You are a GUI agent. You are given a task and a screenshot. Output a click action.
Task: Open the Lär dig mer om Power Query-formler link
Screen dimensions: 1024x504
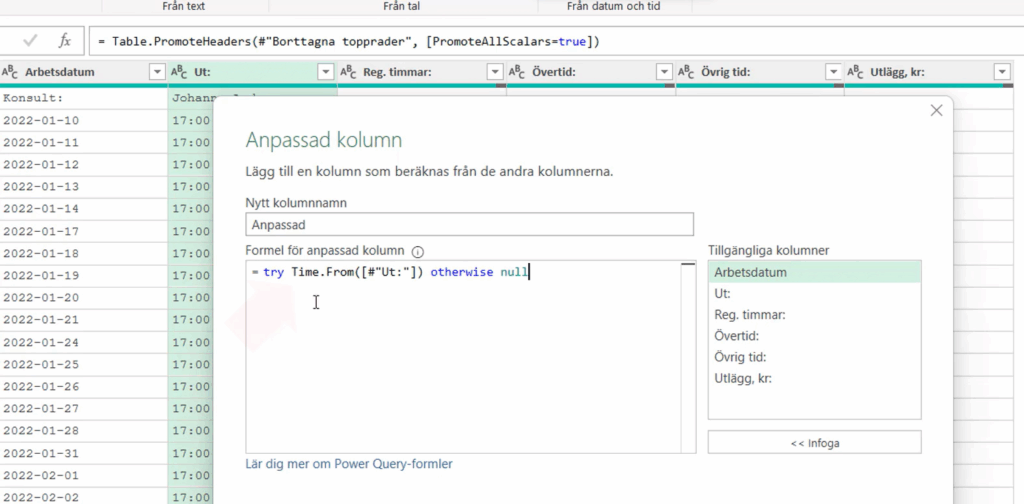[x=349, y=464]
